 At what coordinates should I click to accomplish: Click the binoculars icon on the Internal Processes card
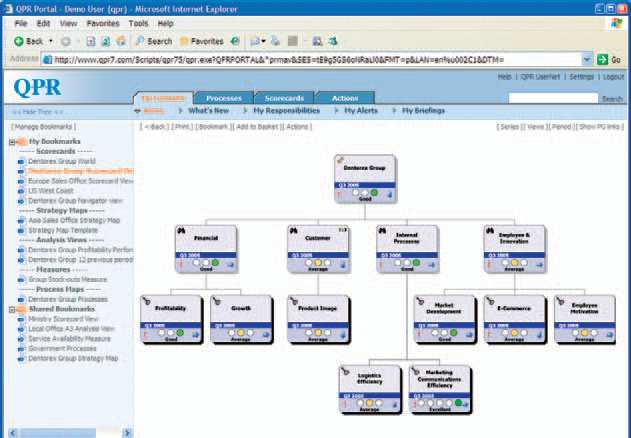click(x=382, y=231)
